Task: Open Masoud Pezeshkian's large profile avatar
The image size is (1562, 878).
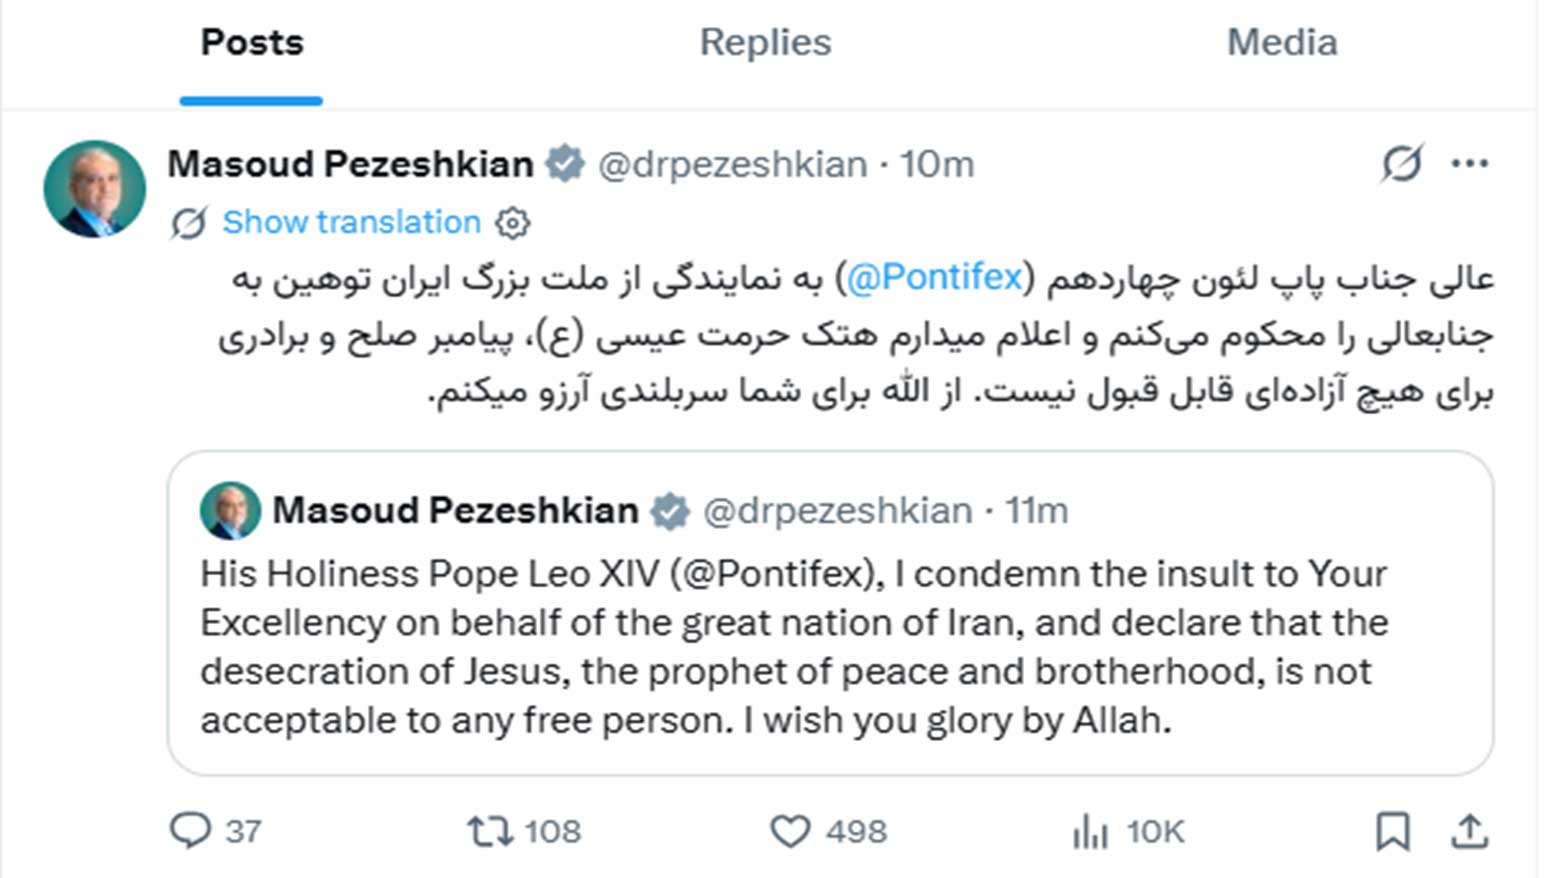Action: click(x=95, y=189)
